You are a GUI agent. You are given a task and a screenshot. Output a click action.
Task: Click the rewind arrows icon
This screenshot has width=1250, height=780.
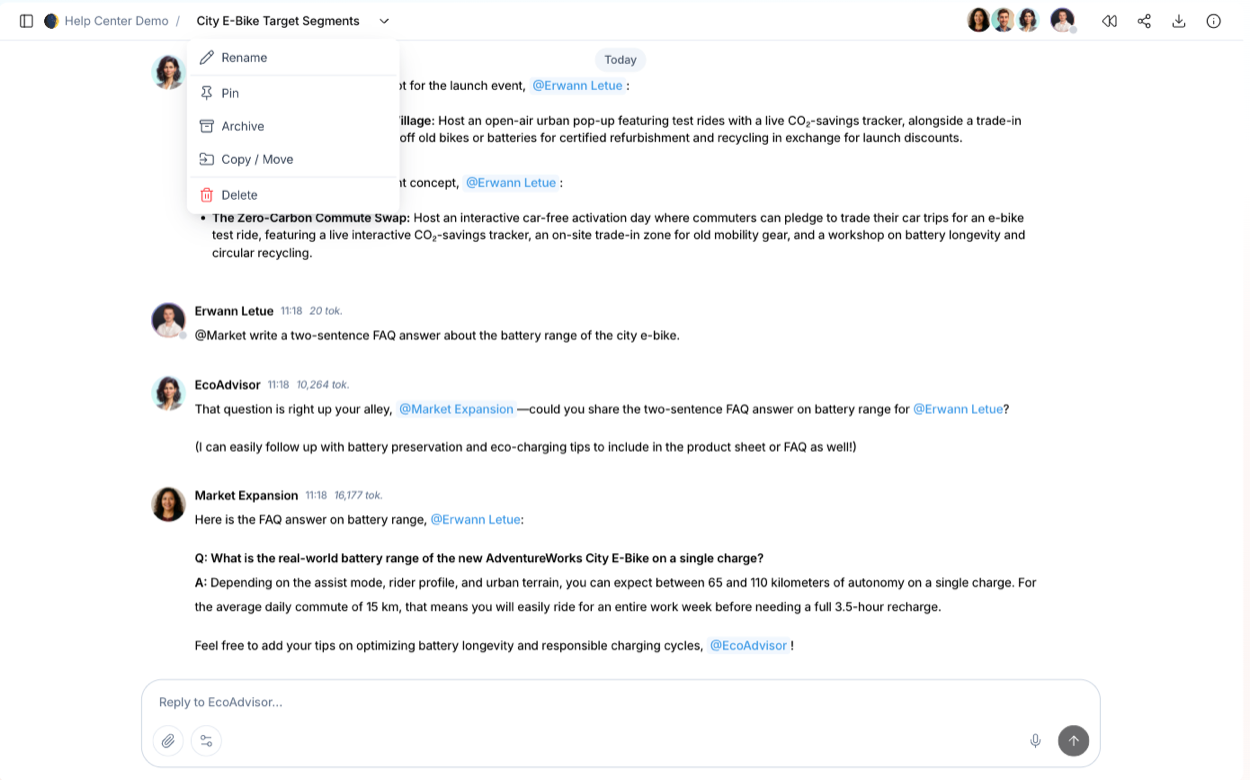click(1109, 21)
